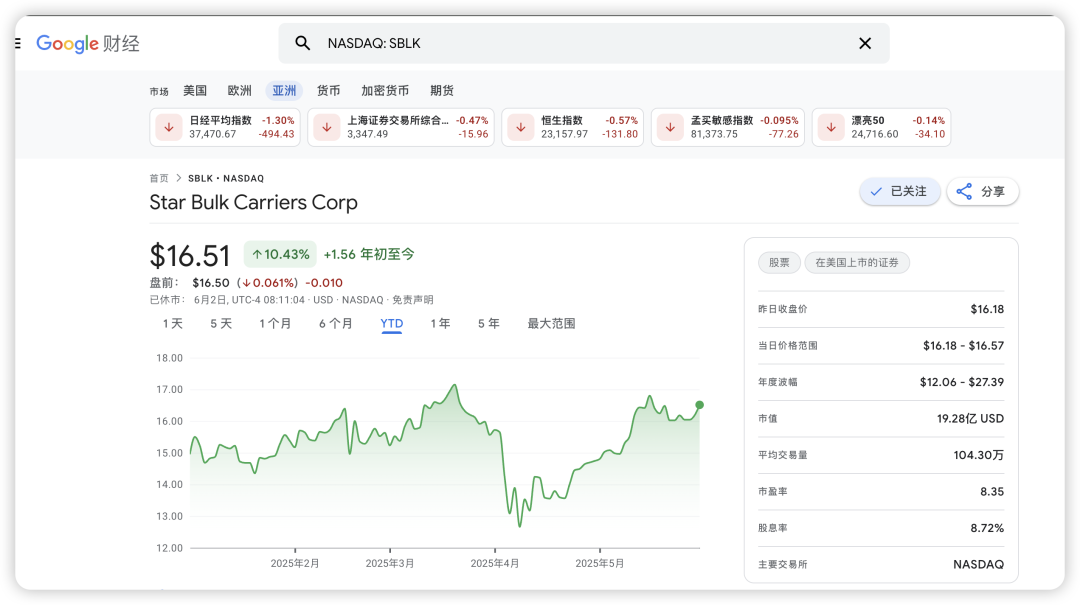Switch chart range to 1 个月
This screenshot has height=605, width=1080.
(275, 324)
